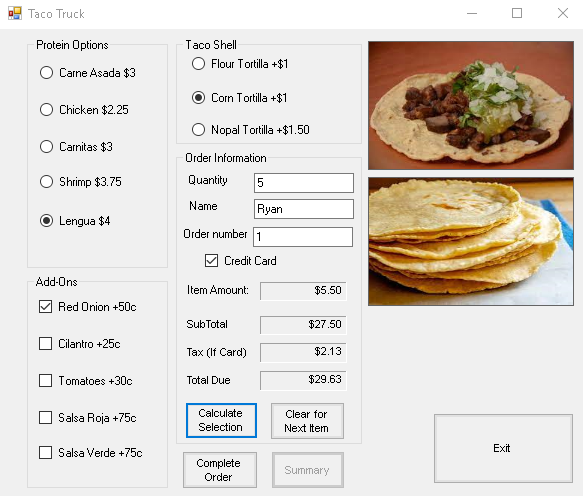
Task: Click the Calculate Selection button
Action: pos(221,420)
